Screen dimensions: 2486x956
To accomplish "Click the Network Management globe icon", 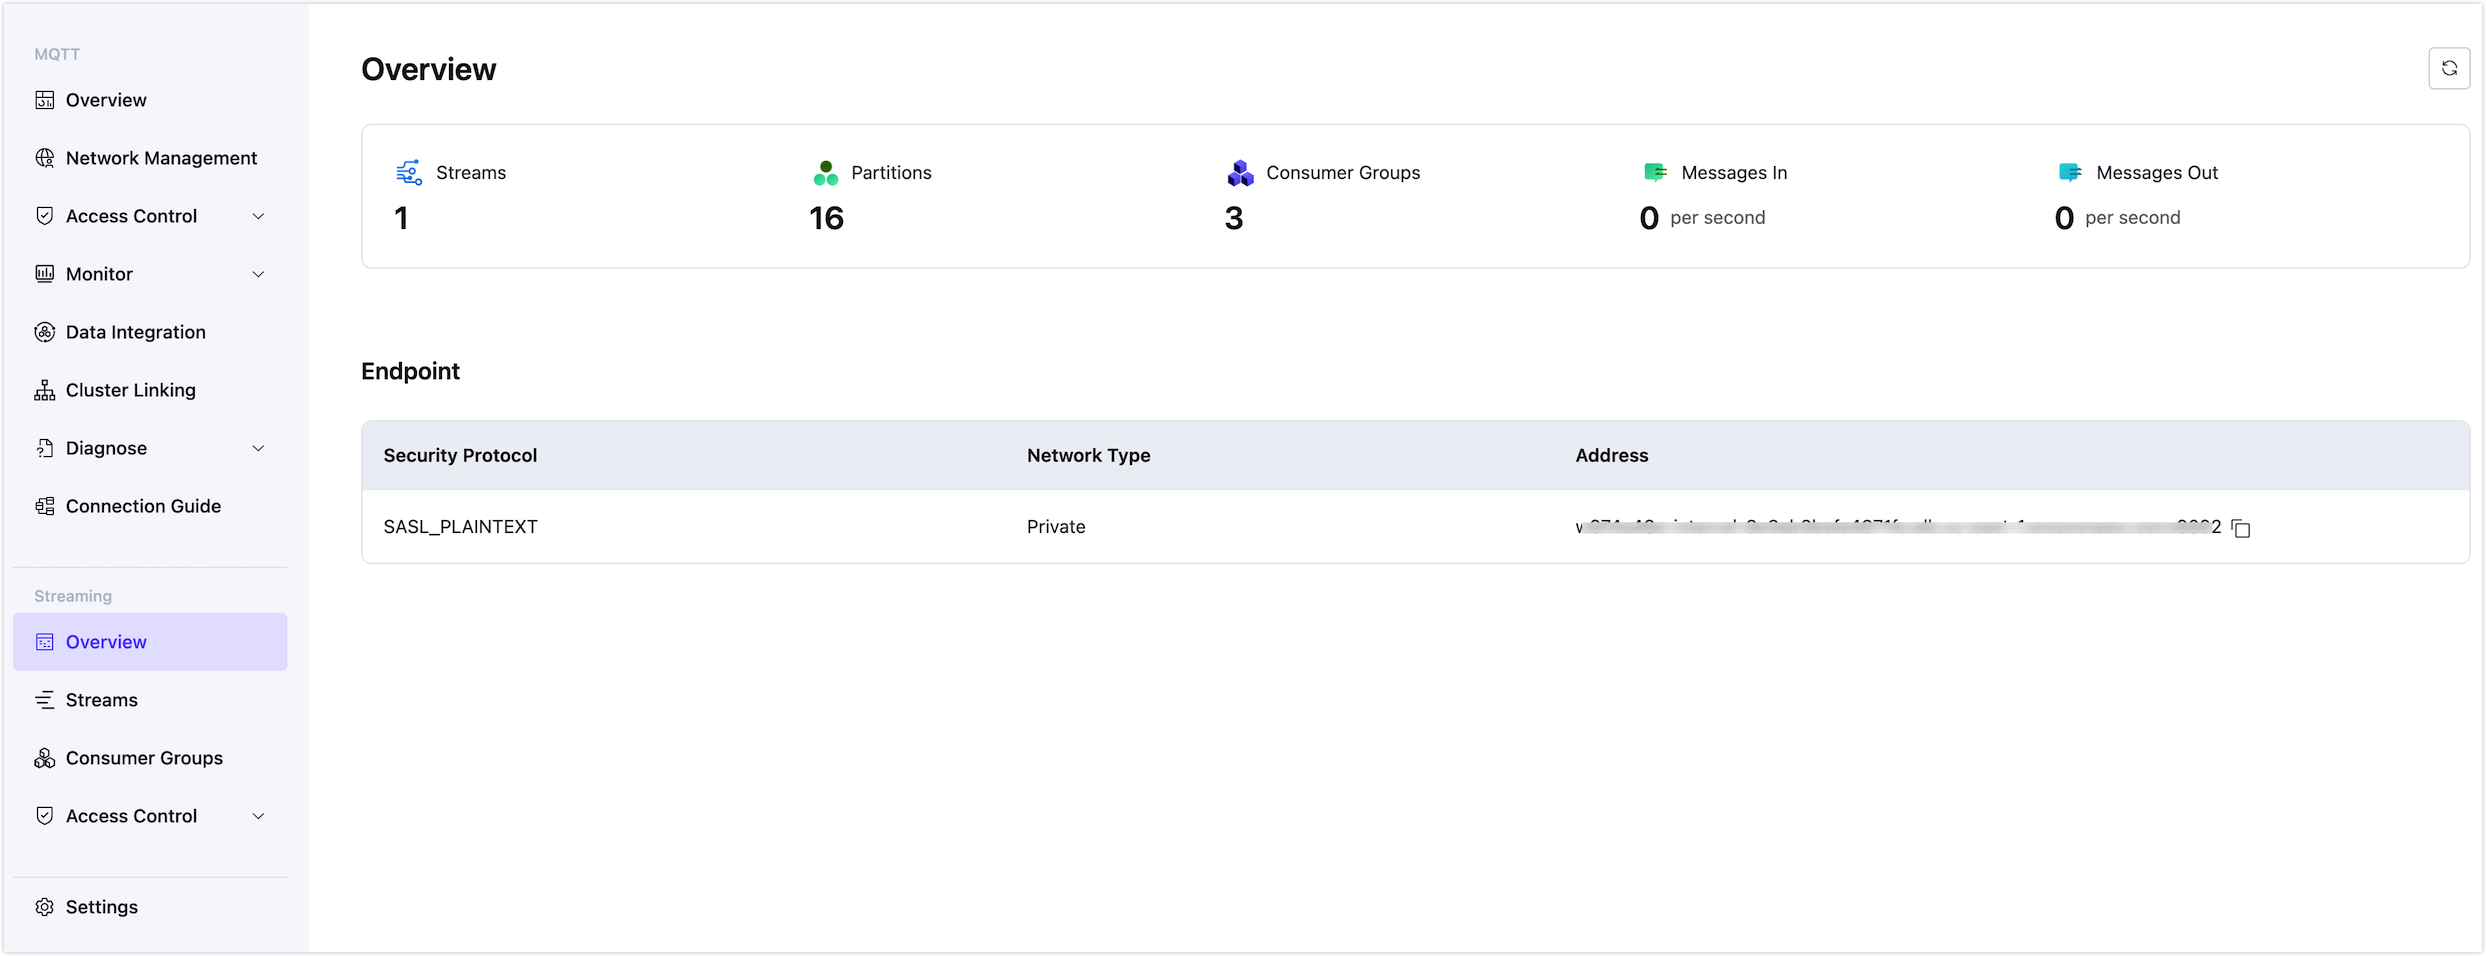I will pyautogui.click(x=45, y=158).
